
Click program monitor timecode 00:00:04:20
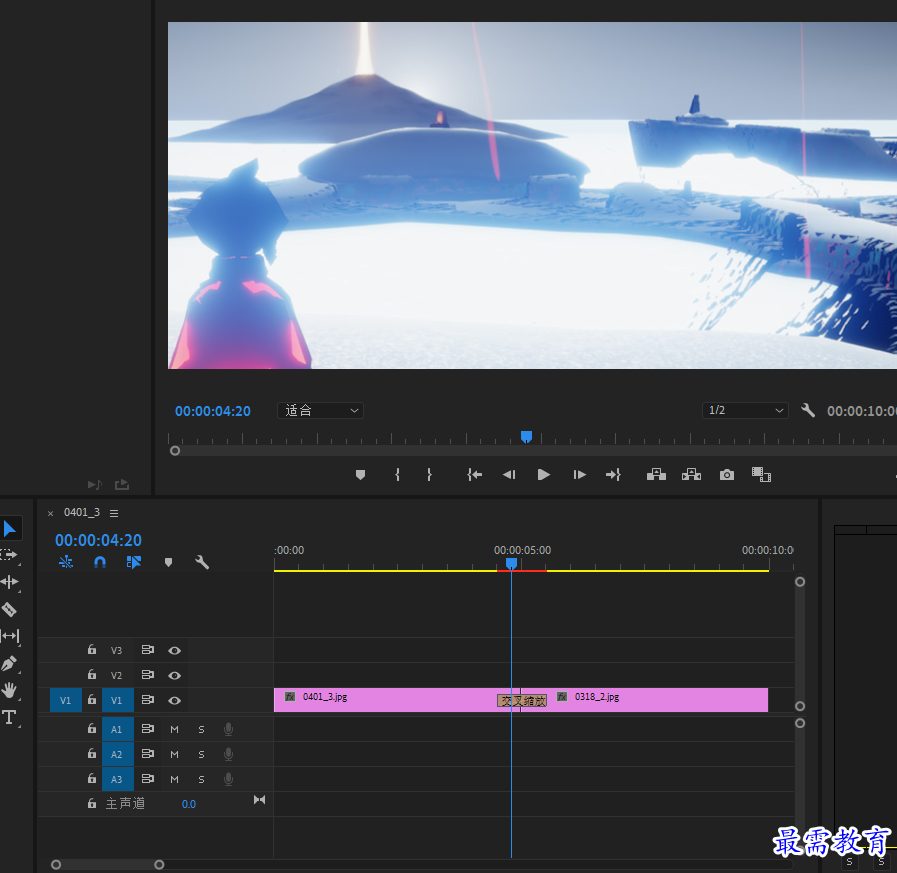213,411
